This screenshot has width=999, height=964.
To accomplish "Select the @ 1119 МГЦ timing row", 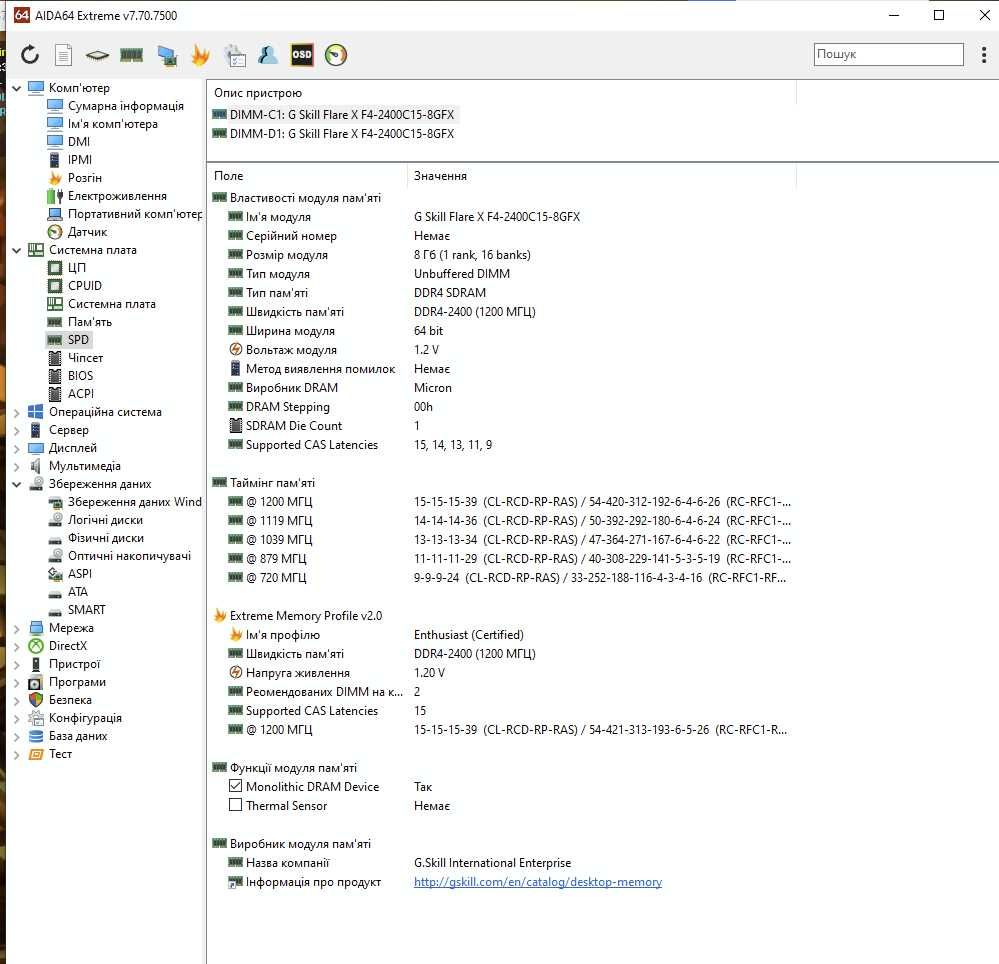I will pyautogui.click(x=510, y=521).
